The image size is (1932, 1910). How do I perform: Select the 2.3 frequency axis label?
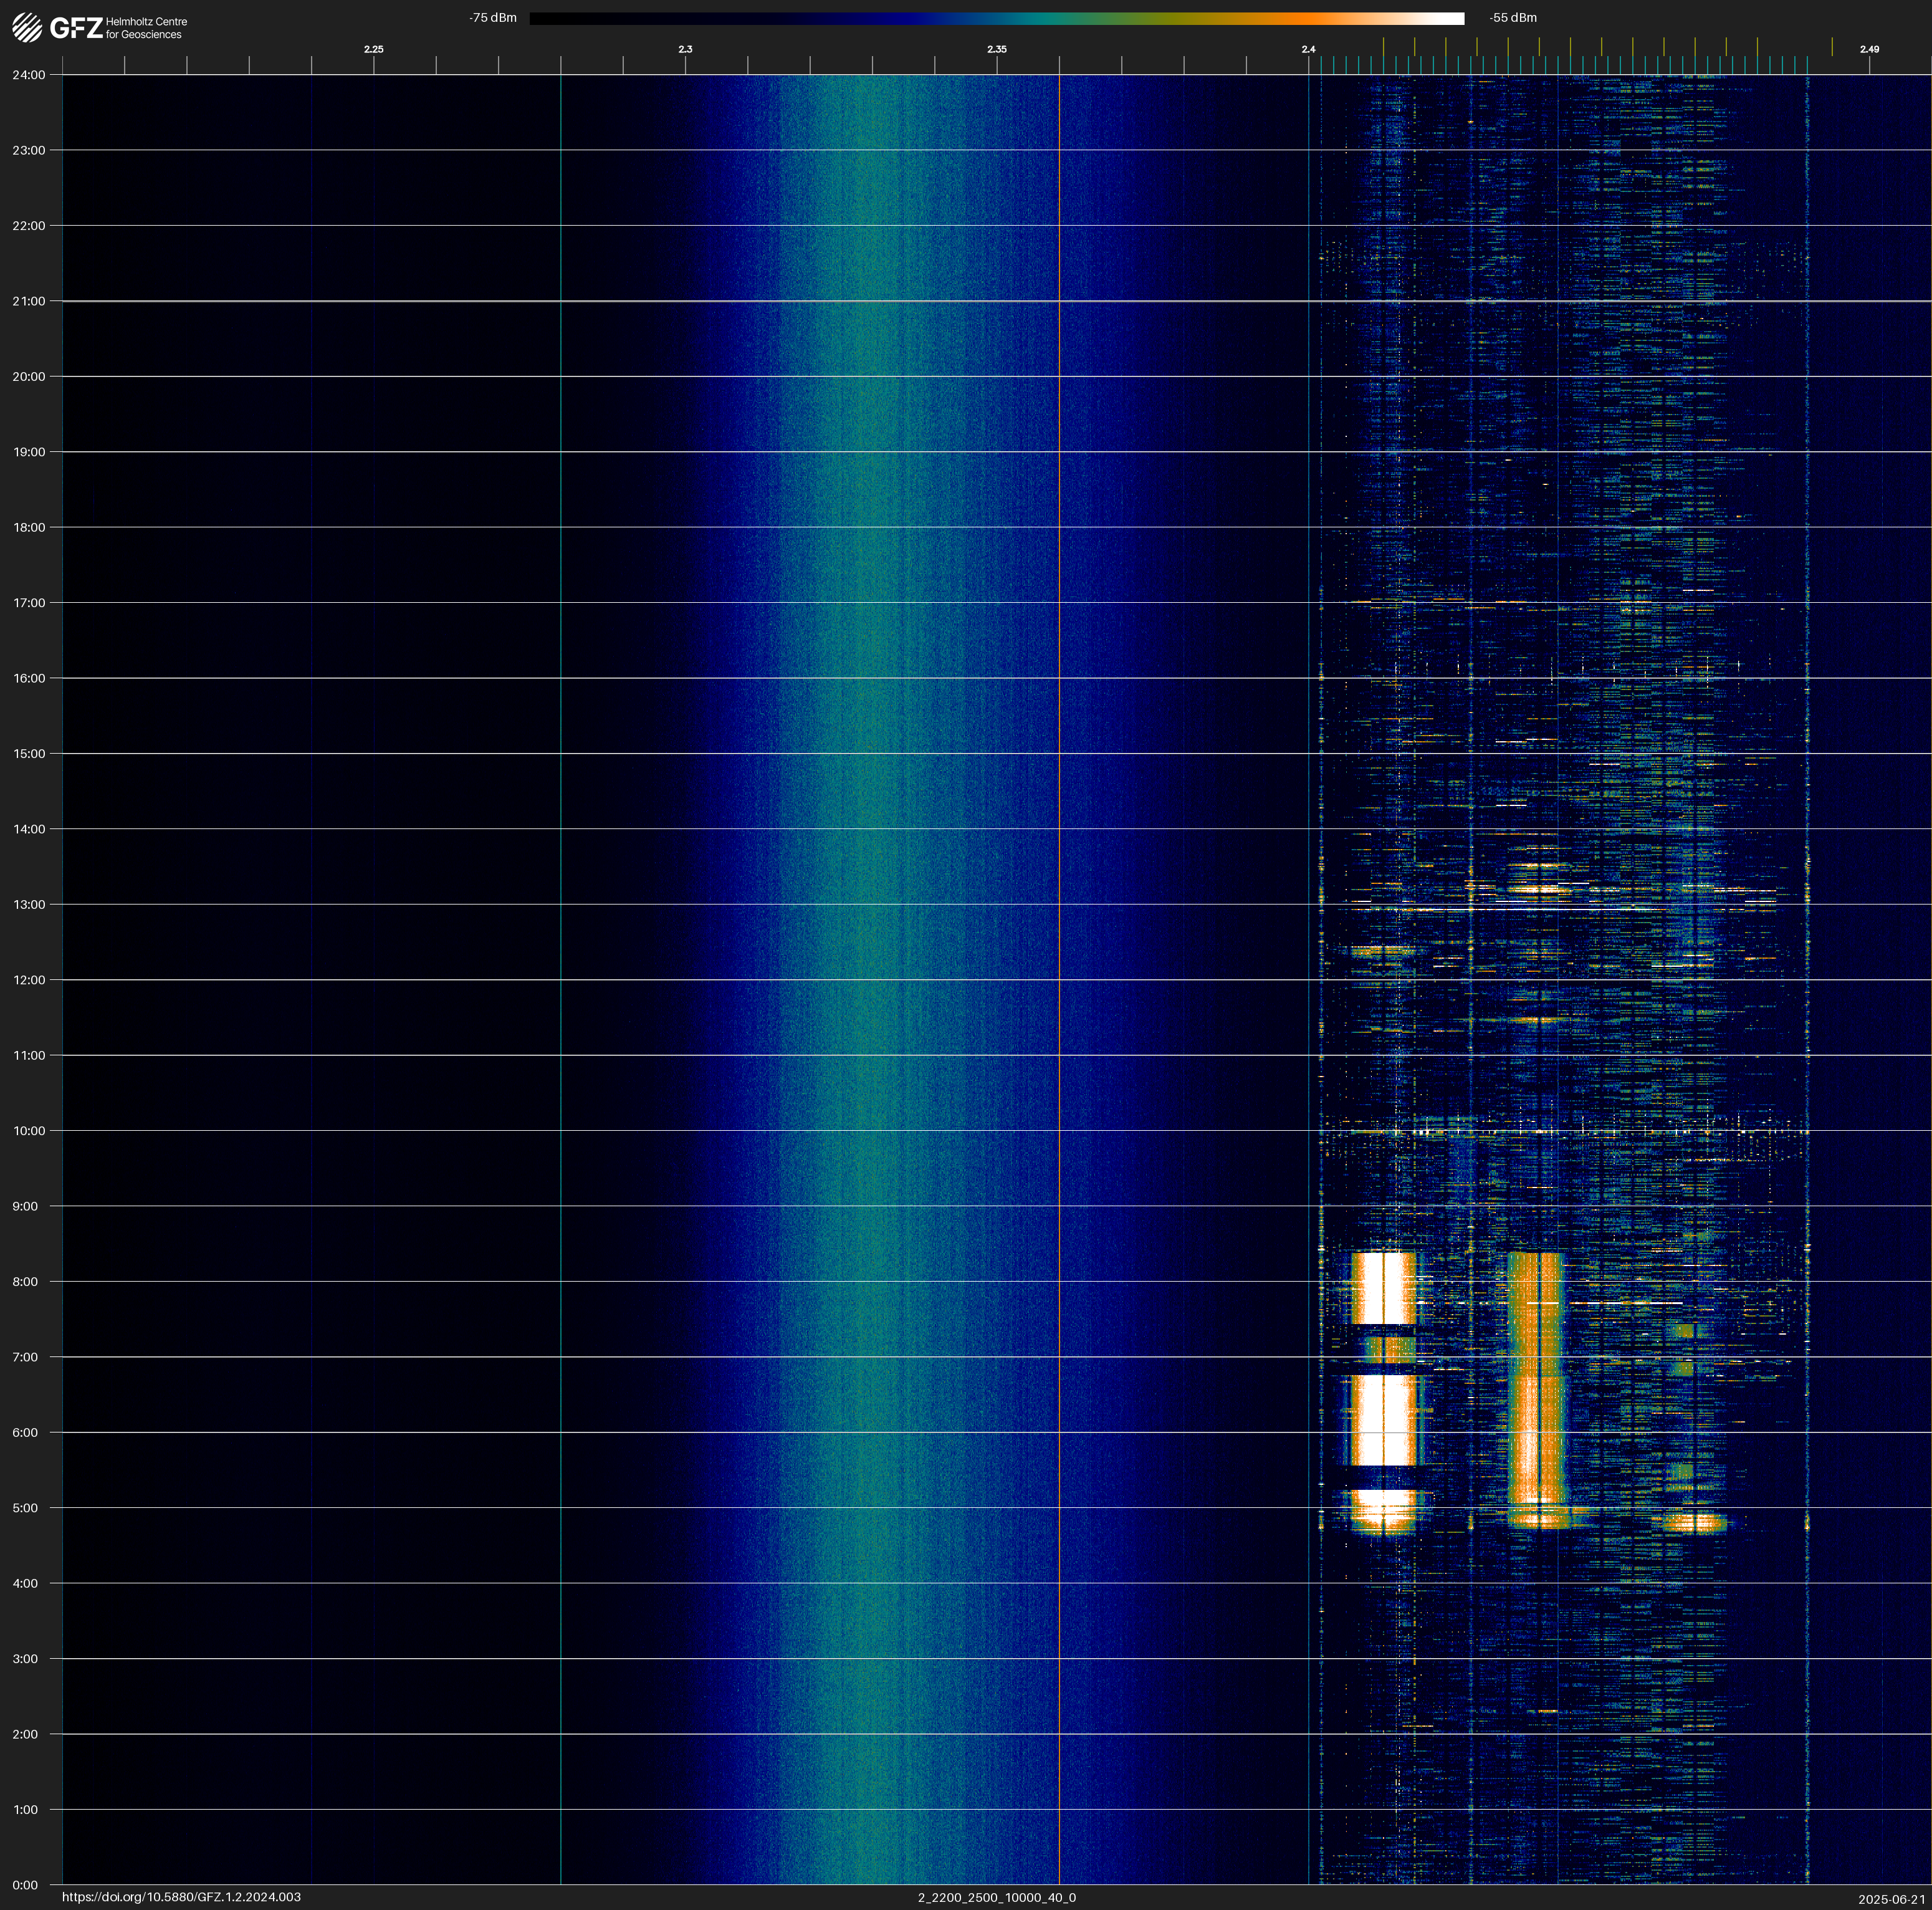685,49
